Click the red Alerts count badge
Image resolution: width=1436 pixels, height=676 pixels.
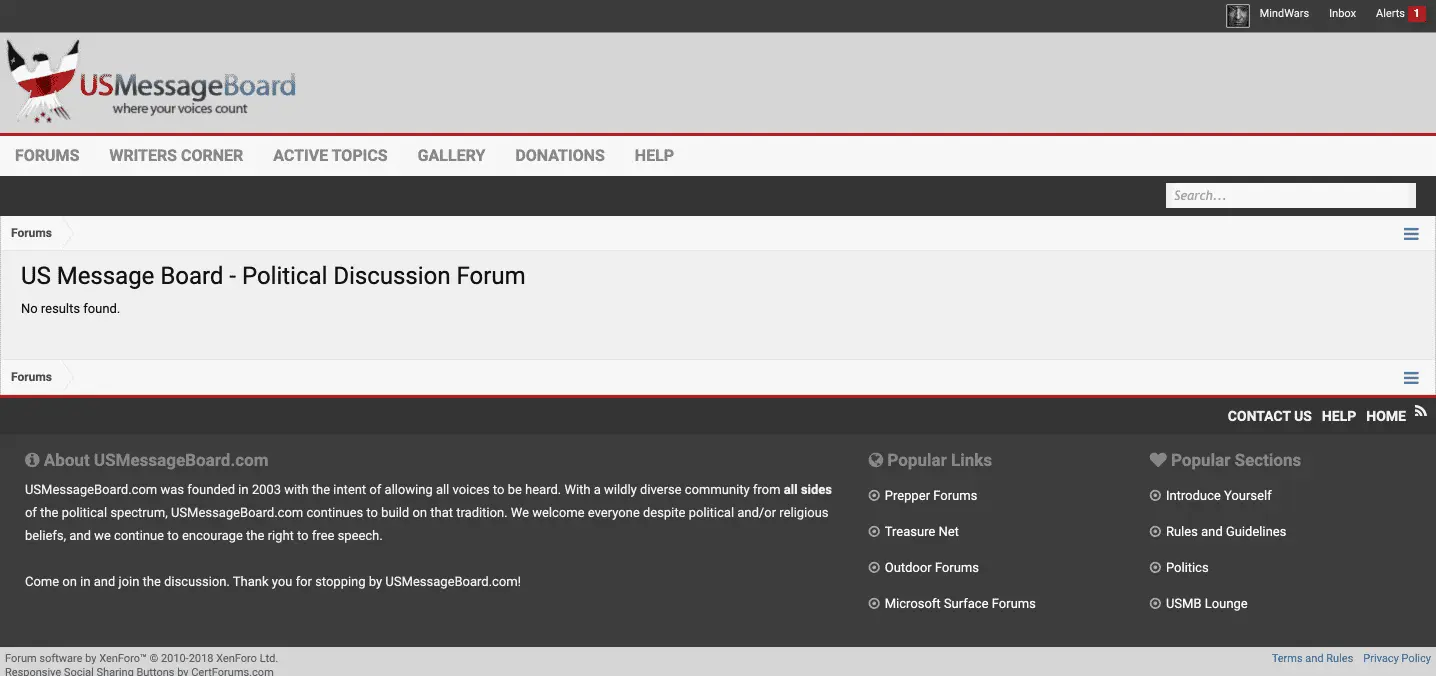(x=1416, y=14)
